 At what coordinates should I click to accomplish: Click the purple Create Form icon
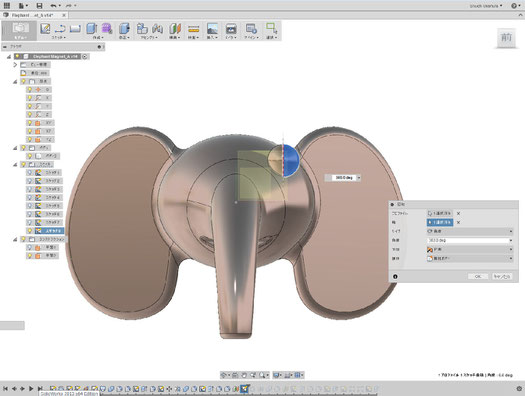click(107, 28)
